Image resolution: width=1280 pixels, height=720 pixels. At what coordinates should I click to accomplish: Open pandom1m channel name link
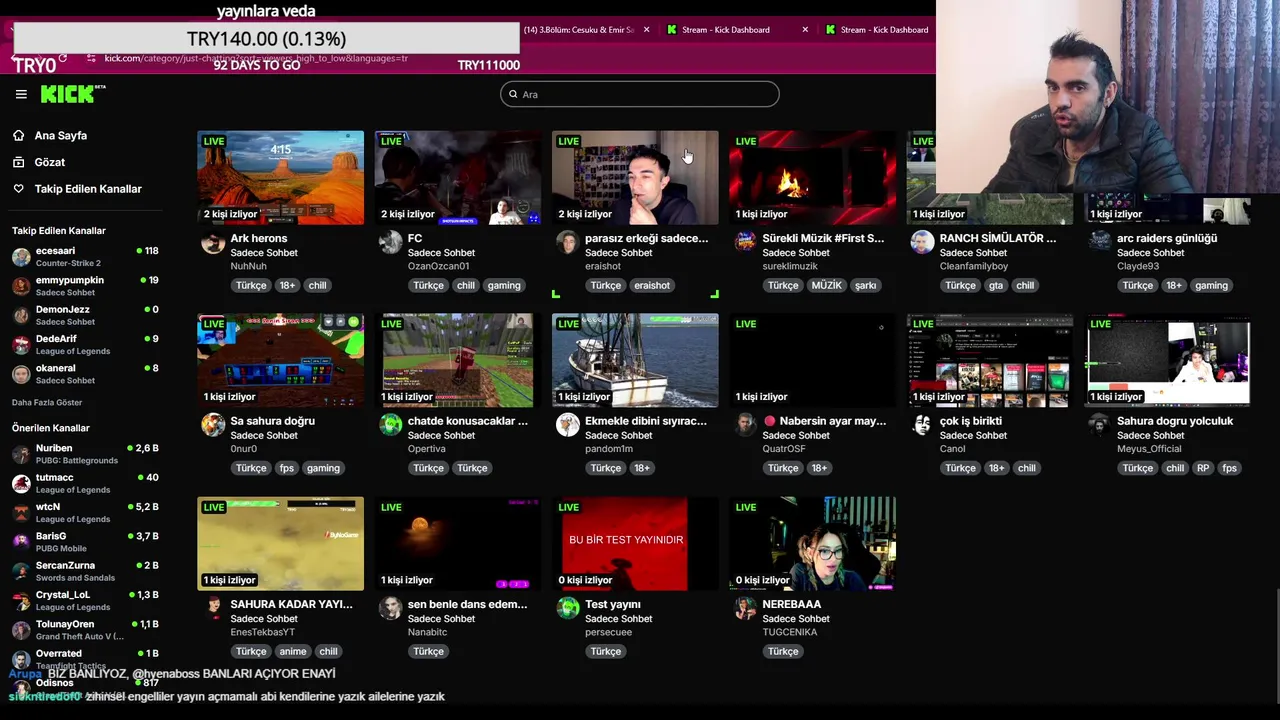[609, 449]
